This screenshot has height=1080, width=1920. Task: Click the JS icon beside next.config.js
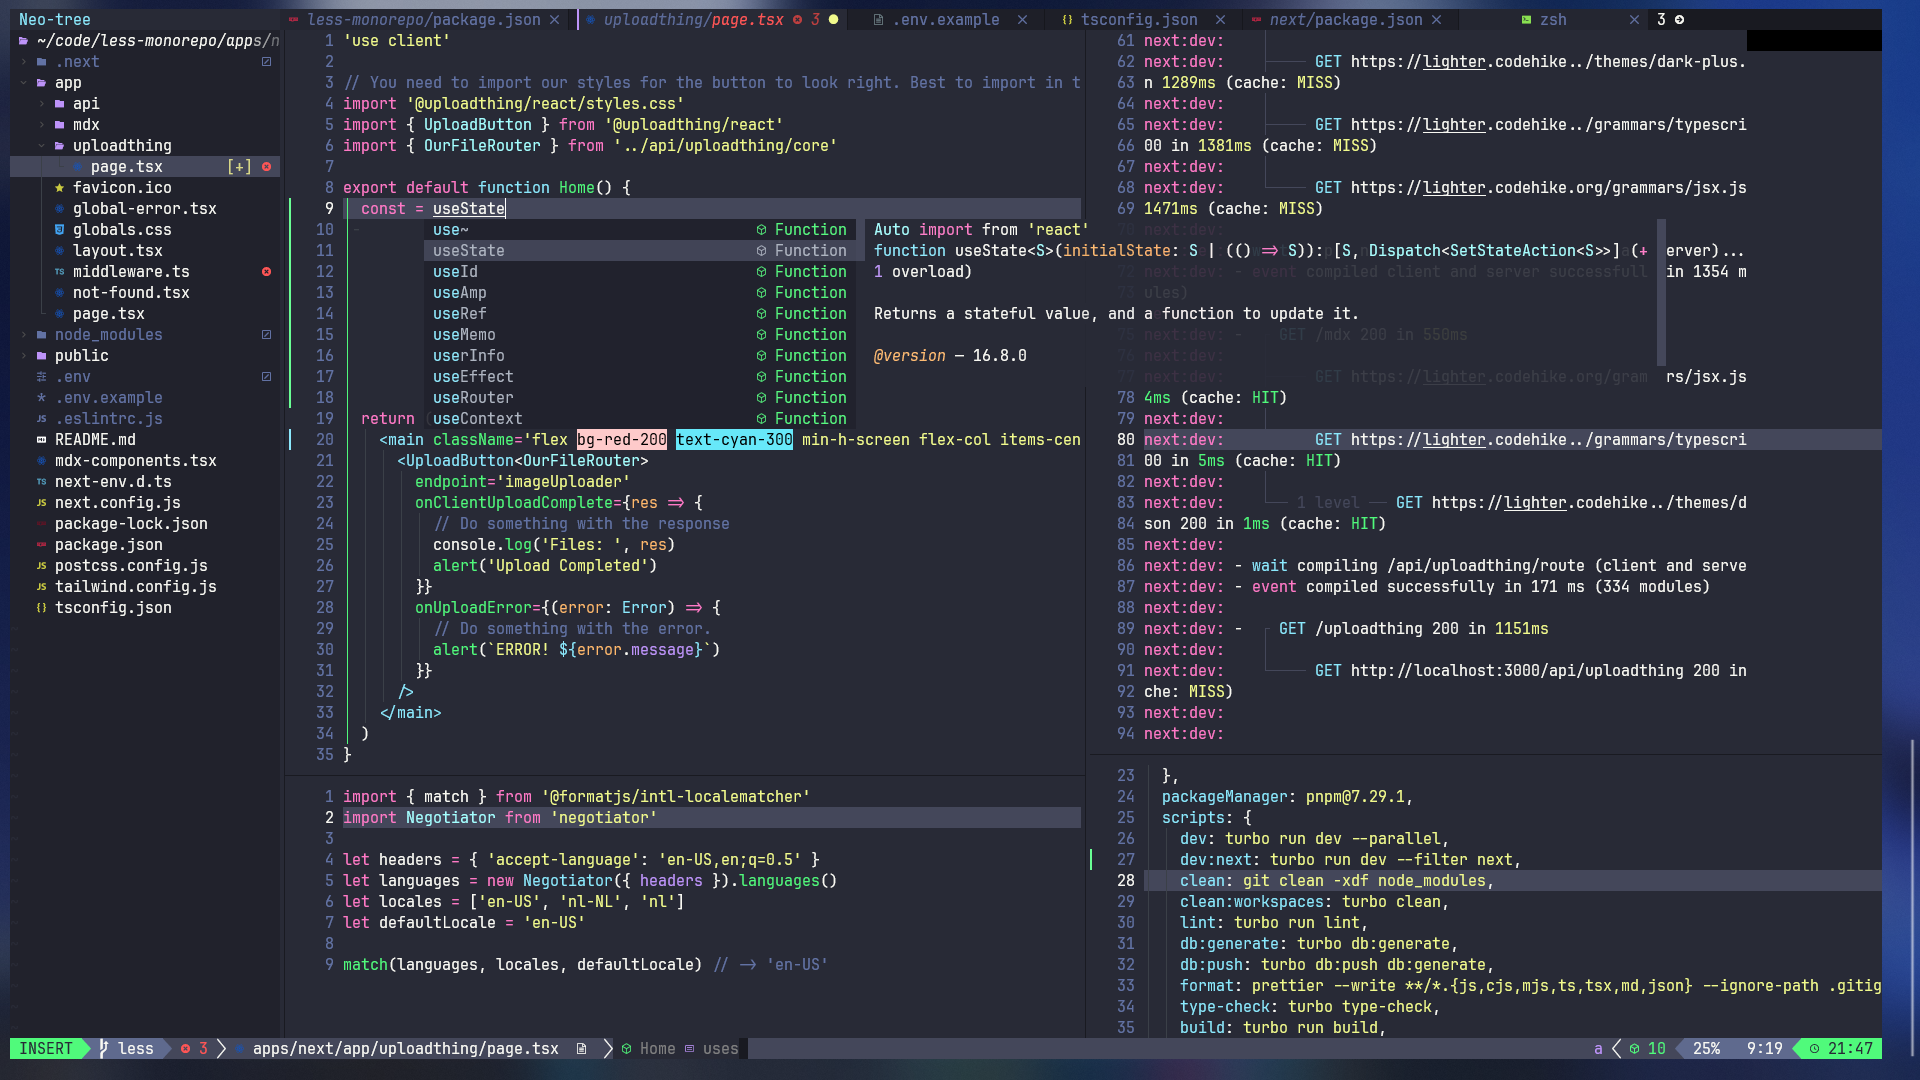click(x=41, y=503)
